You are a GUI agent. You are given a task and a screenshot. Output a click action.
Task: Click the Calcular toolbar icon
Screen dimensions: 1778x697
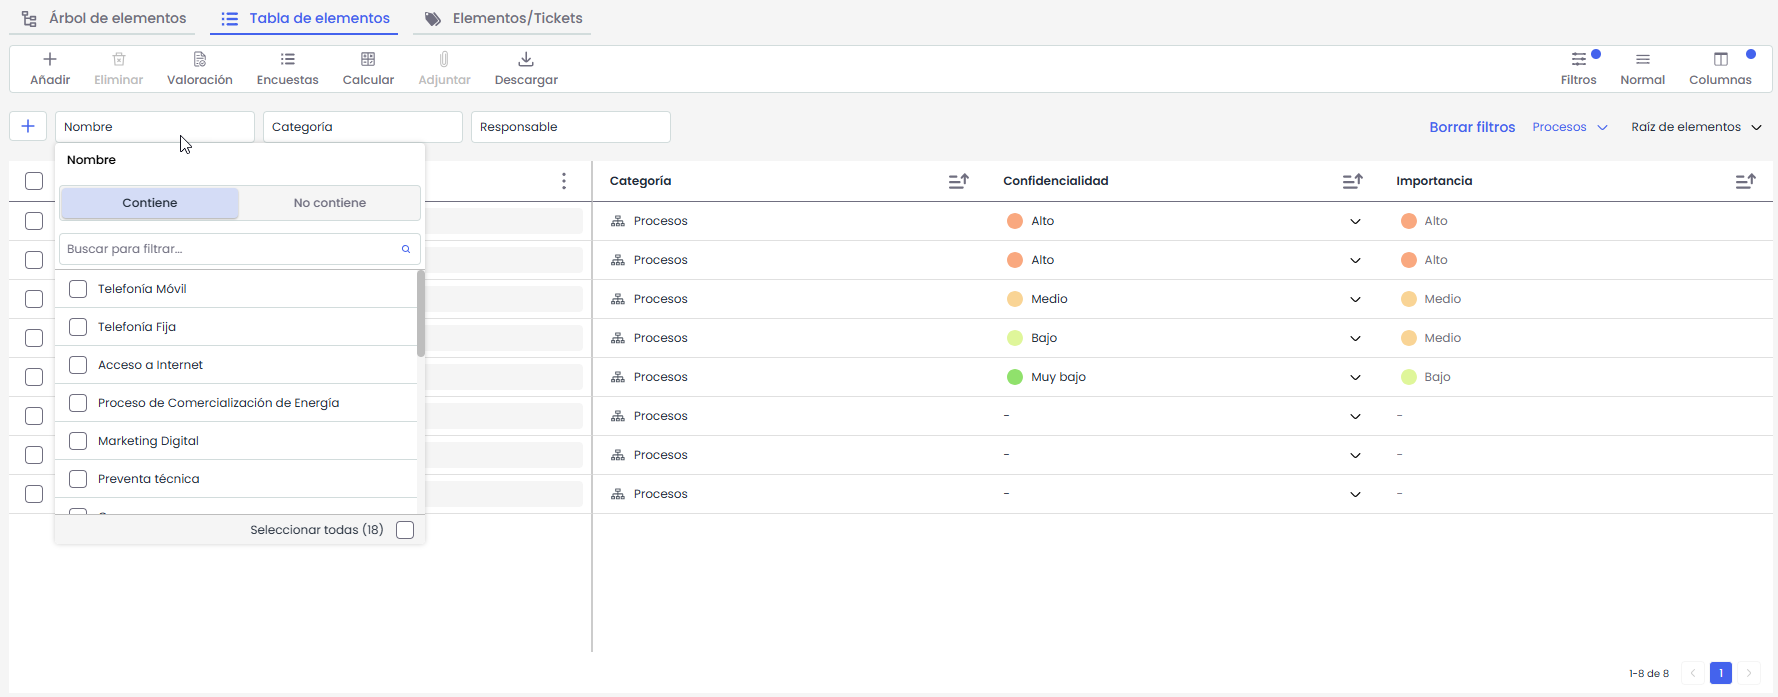point(368,60)
